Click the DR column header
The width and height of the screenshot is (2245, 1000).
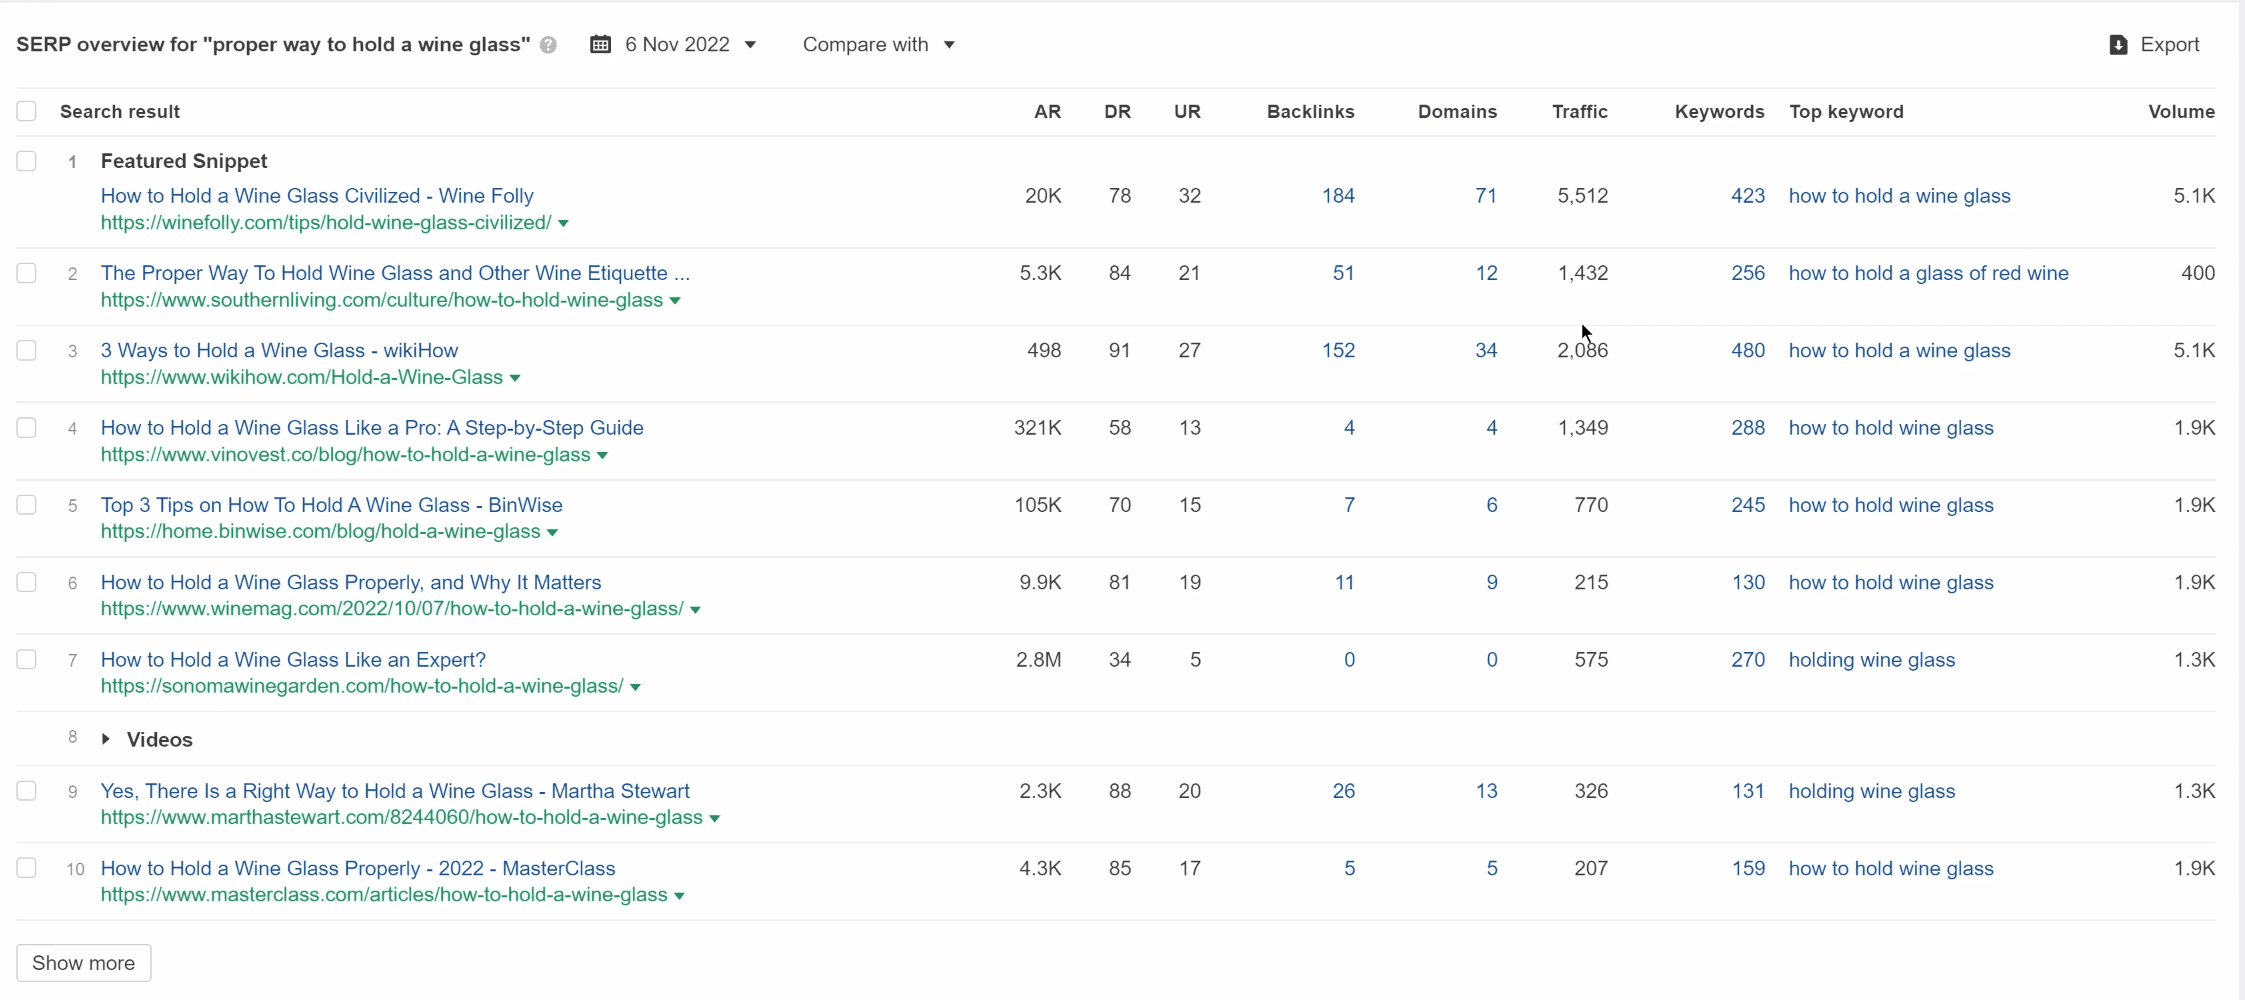pos(1117,112)
